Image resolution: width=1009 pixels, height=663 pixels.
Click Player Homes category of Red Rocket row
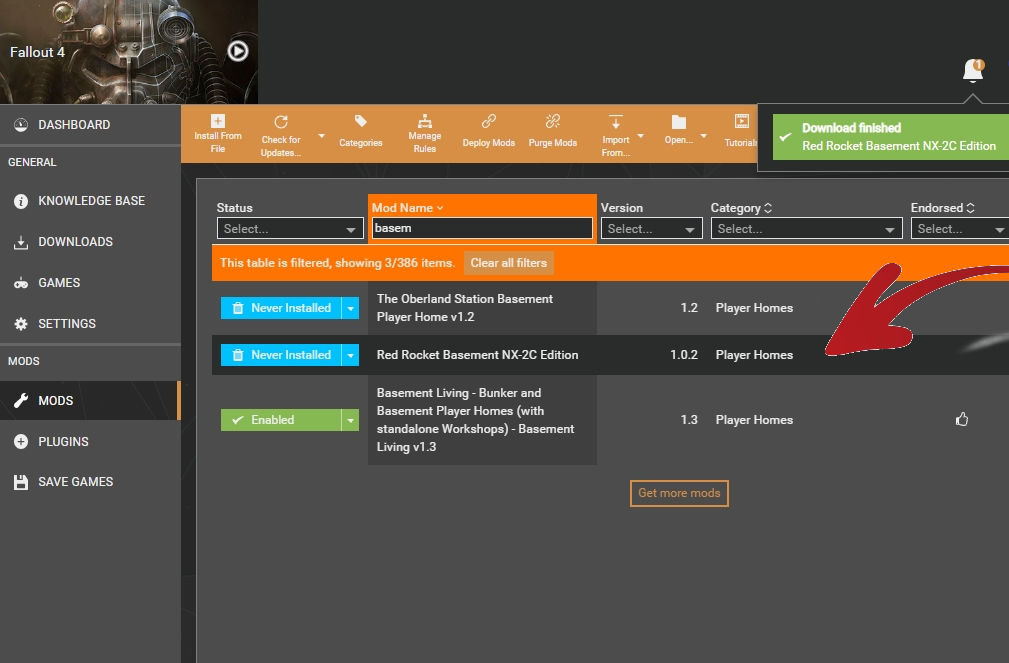pos(754,355)
